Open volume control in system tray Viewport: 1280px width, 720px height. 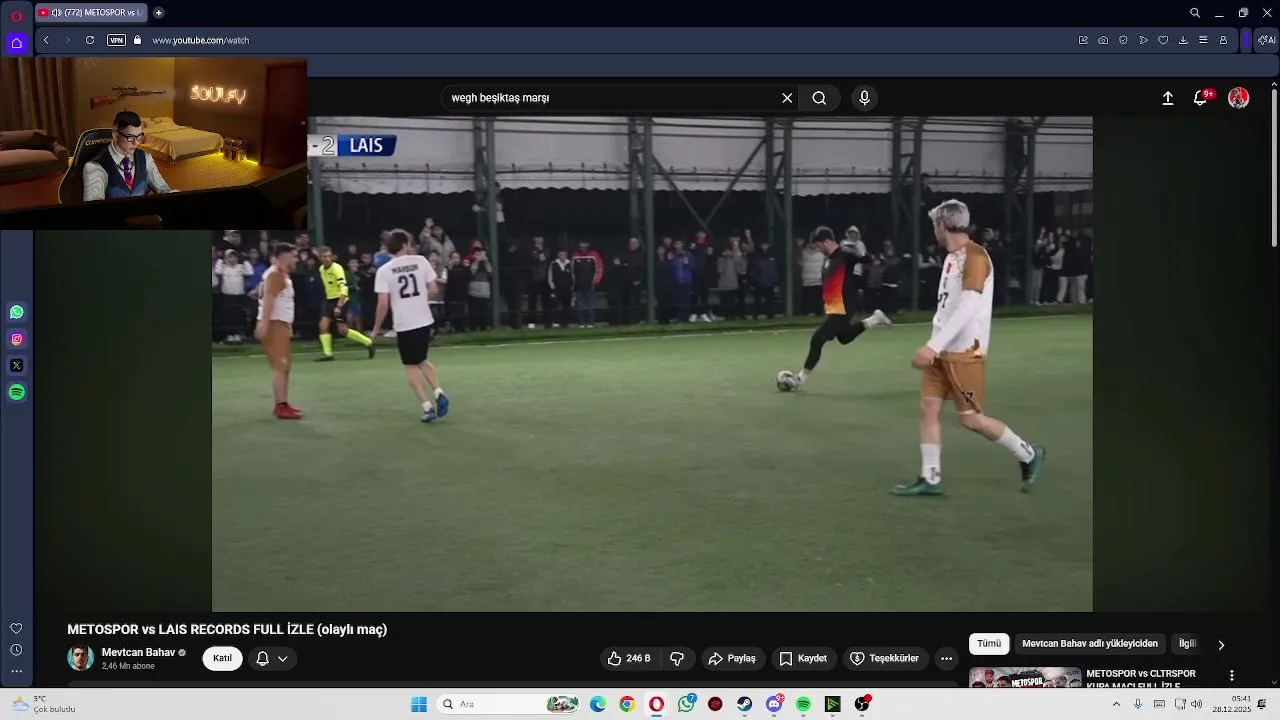[1197, 704]
